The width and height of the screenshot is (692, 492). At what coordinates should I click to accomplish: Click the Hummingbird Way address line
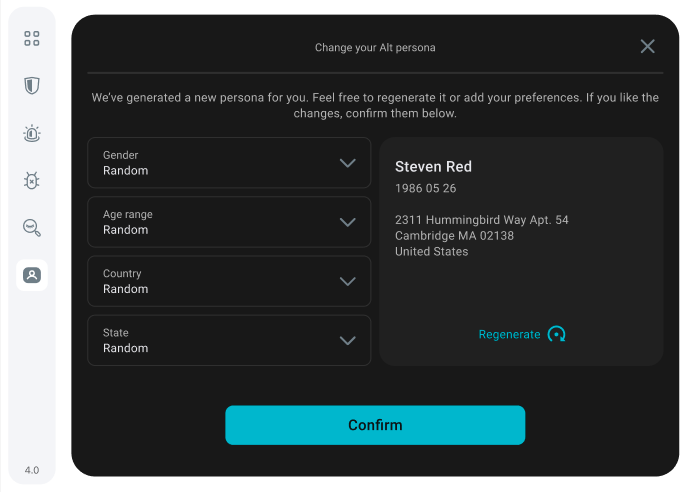[481, 220]
